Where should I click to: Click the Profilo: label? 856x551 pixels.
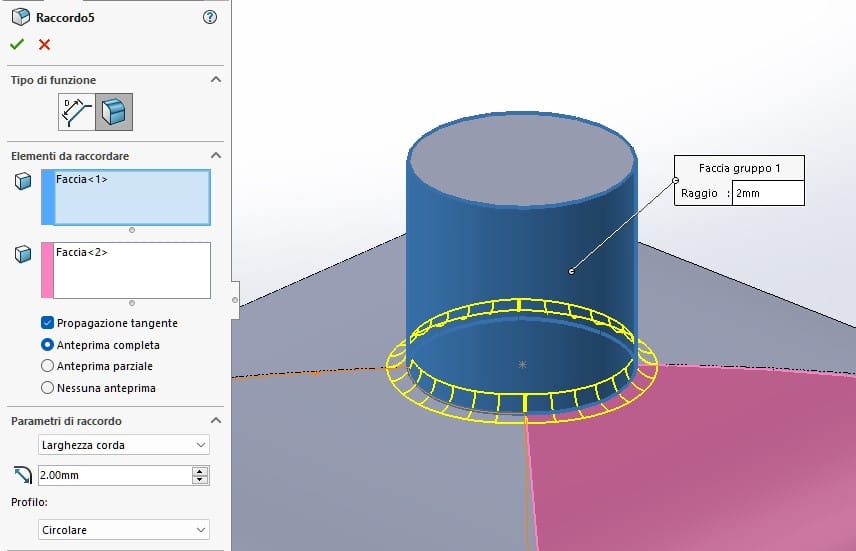coord(29,502)
